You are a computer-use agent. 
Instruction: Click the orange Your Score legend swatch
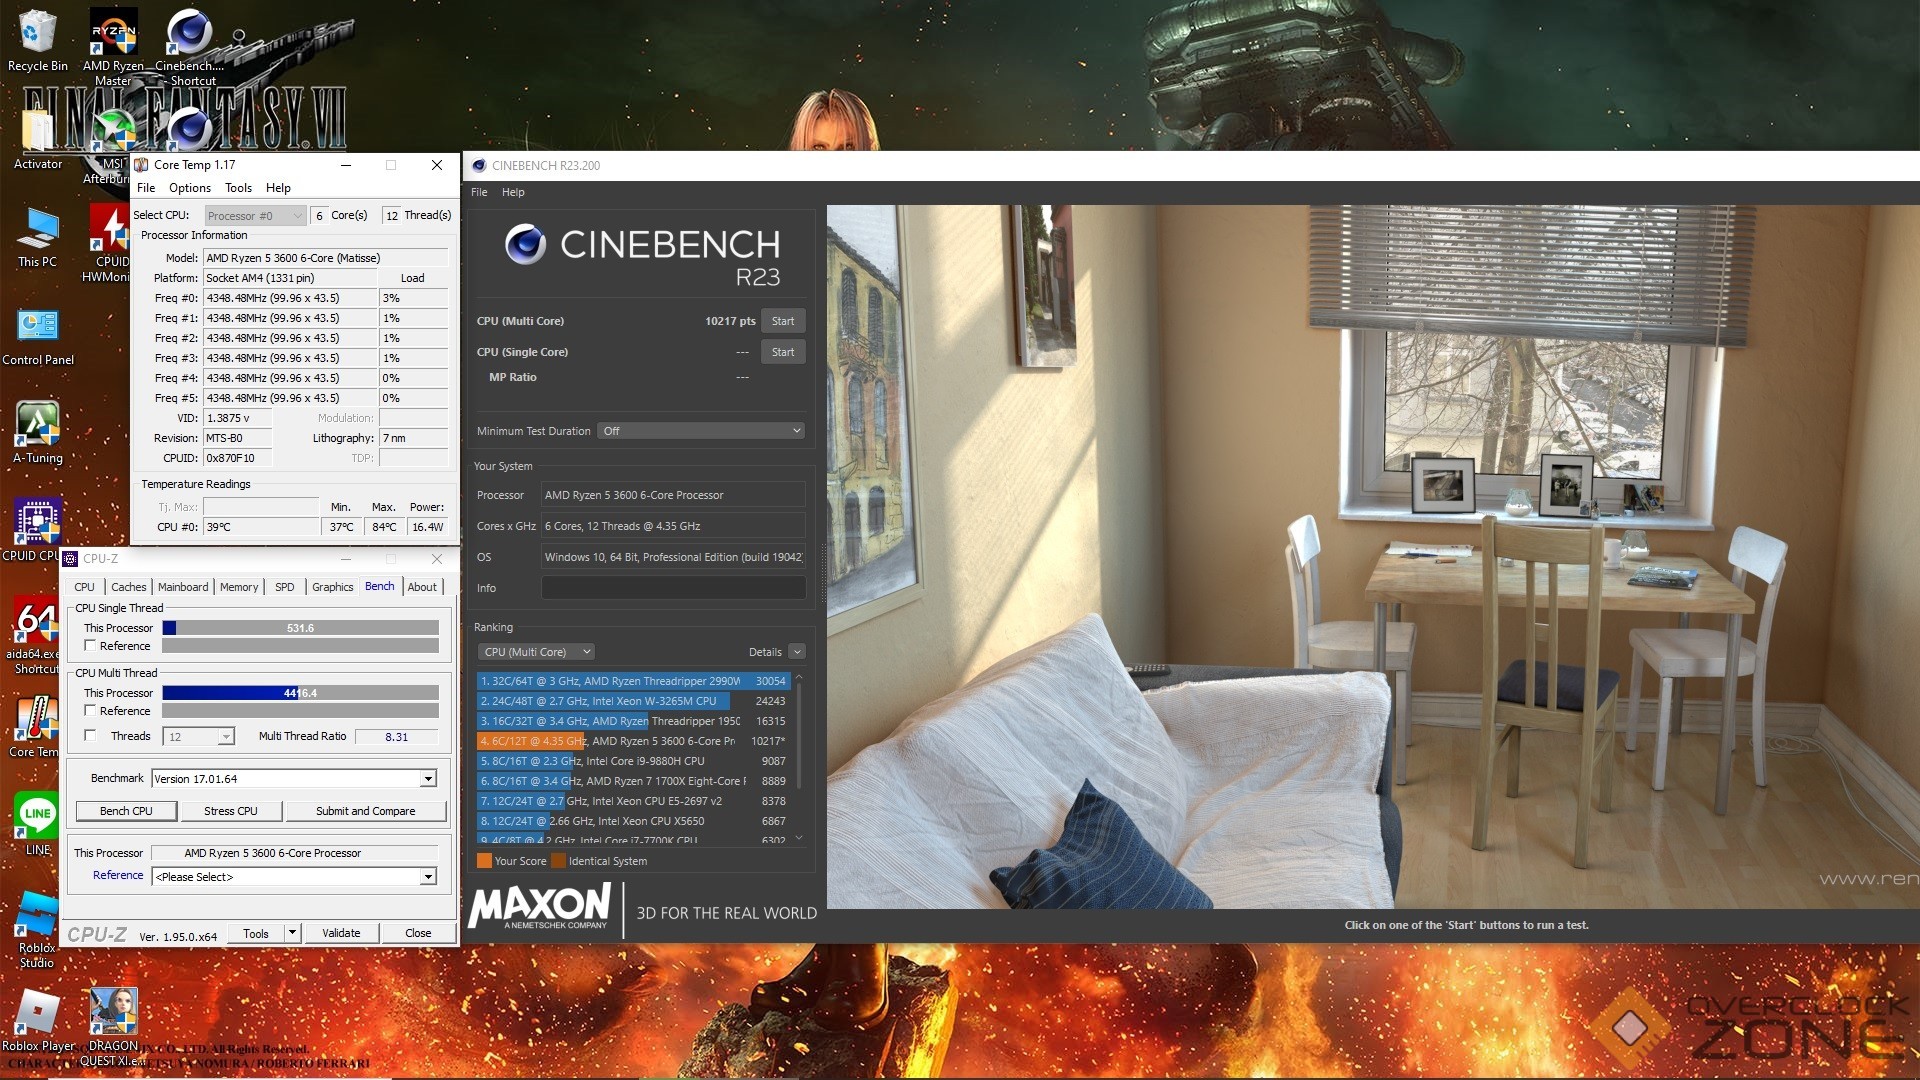point(484,861)
